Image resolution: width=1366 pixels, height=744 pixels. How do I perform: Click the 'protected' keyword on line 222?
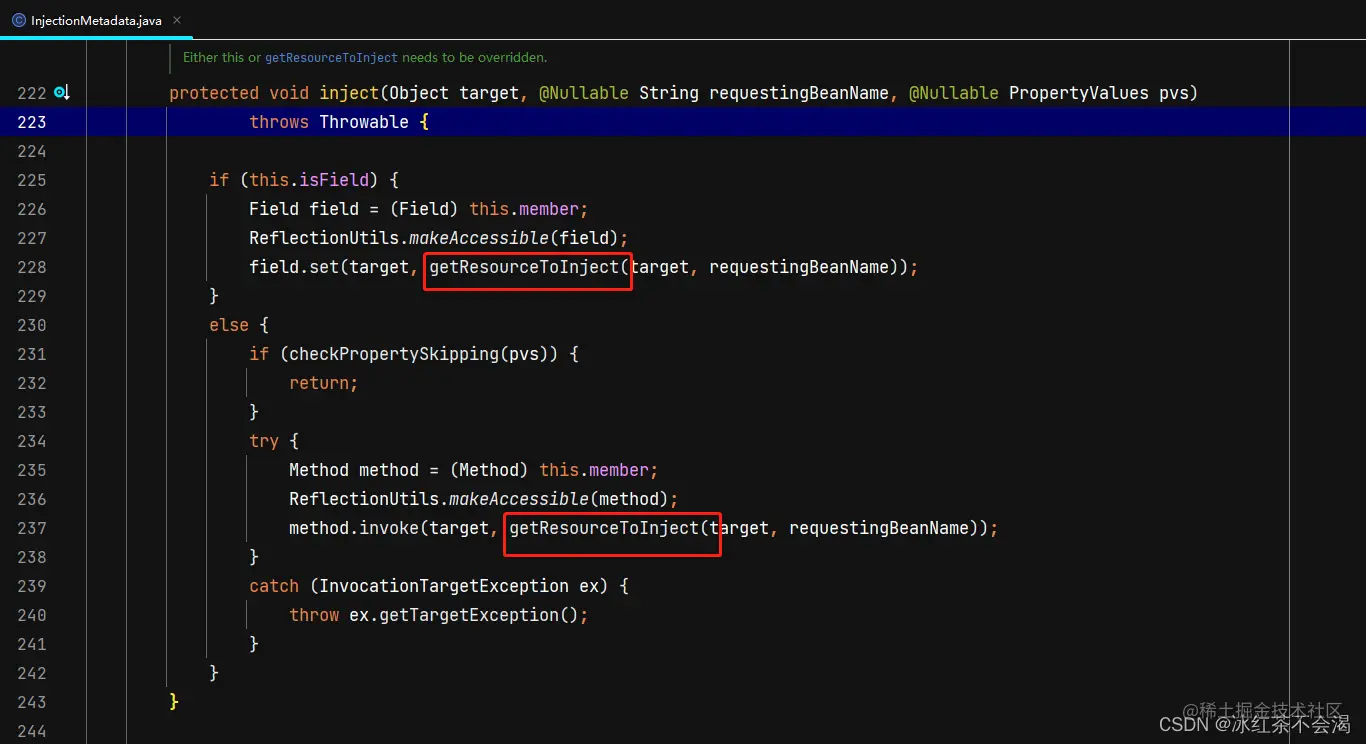click(x=214, y=93)
